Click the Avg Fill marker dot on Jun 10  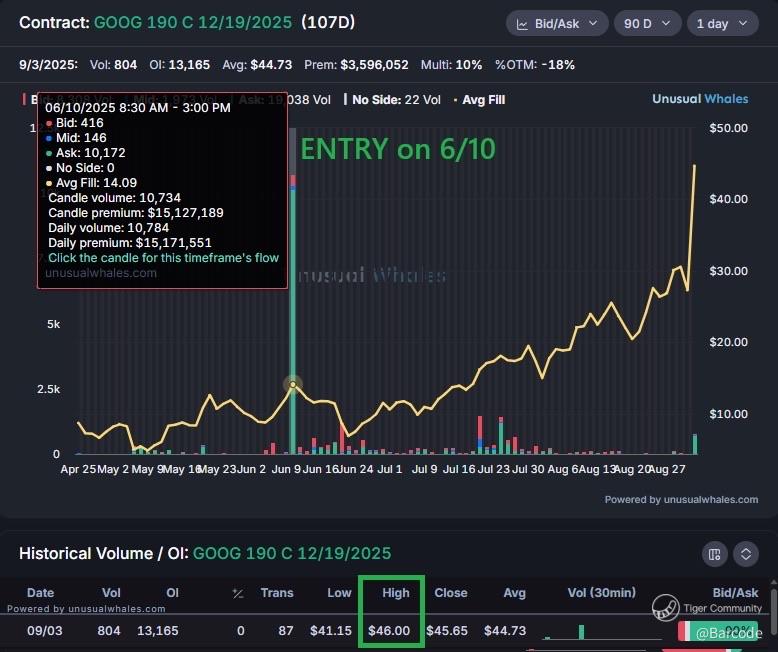point(293,385)
